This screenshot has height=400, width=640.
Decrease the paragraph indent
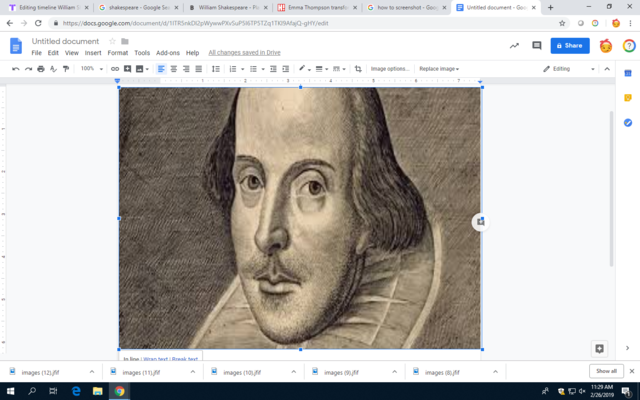(x=273, y=69)
